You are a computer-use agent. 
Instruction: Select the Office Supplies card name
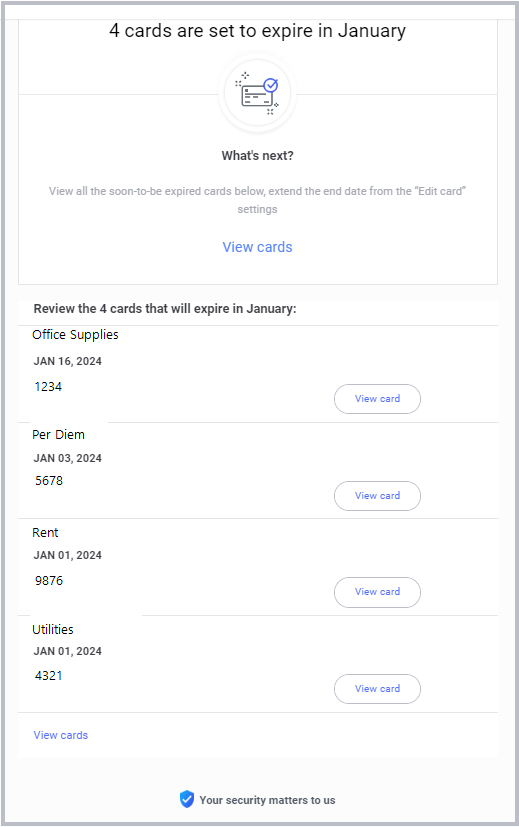point(75,335)
